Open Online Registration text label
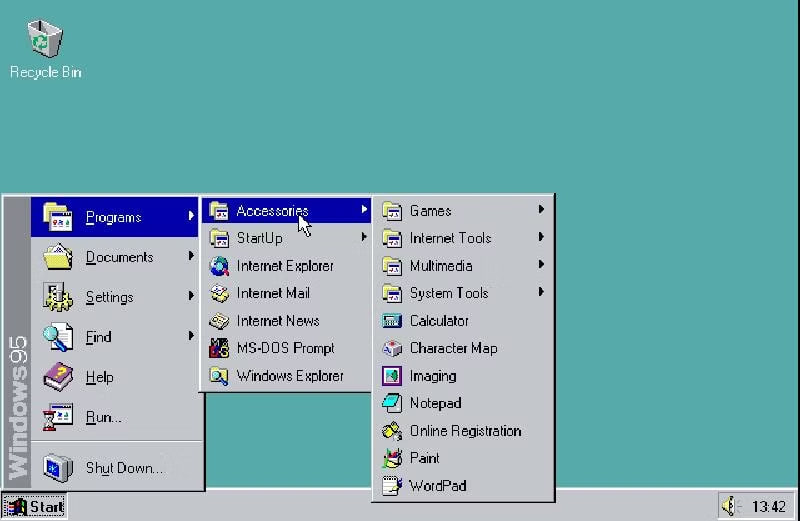The height and width of the screenshot is (521, 800). [465, 431]
